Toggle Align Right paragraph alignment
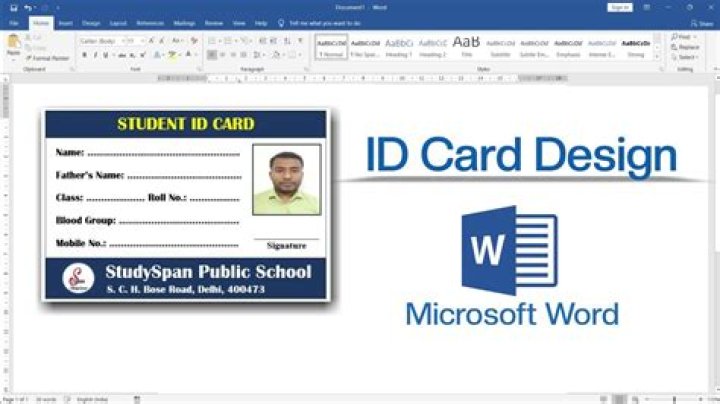Image resolution: width=720 pixels, height=404 pixels. pos(233,55)
